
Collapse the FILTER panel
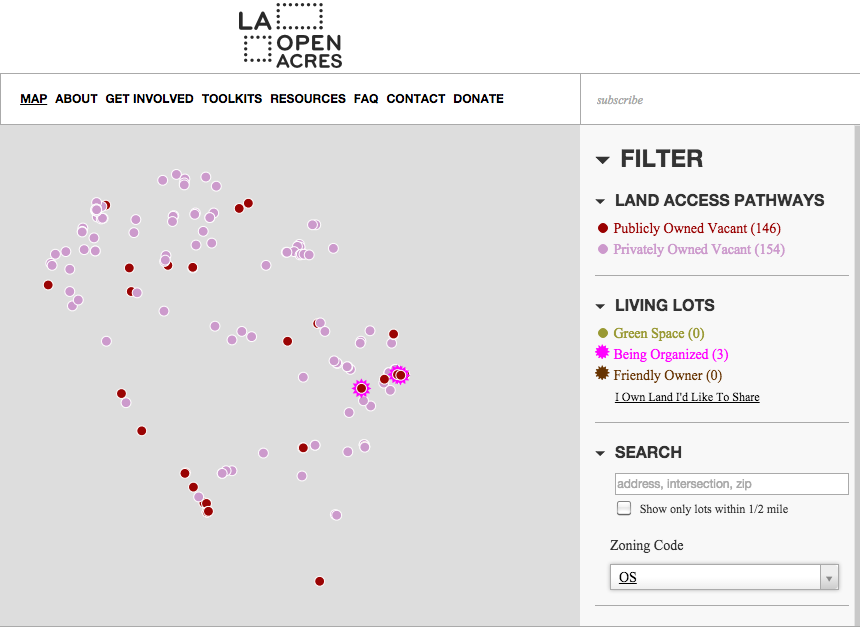(x=602, y=160)
